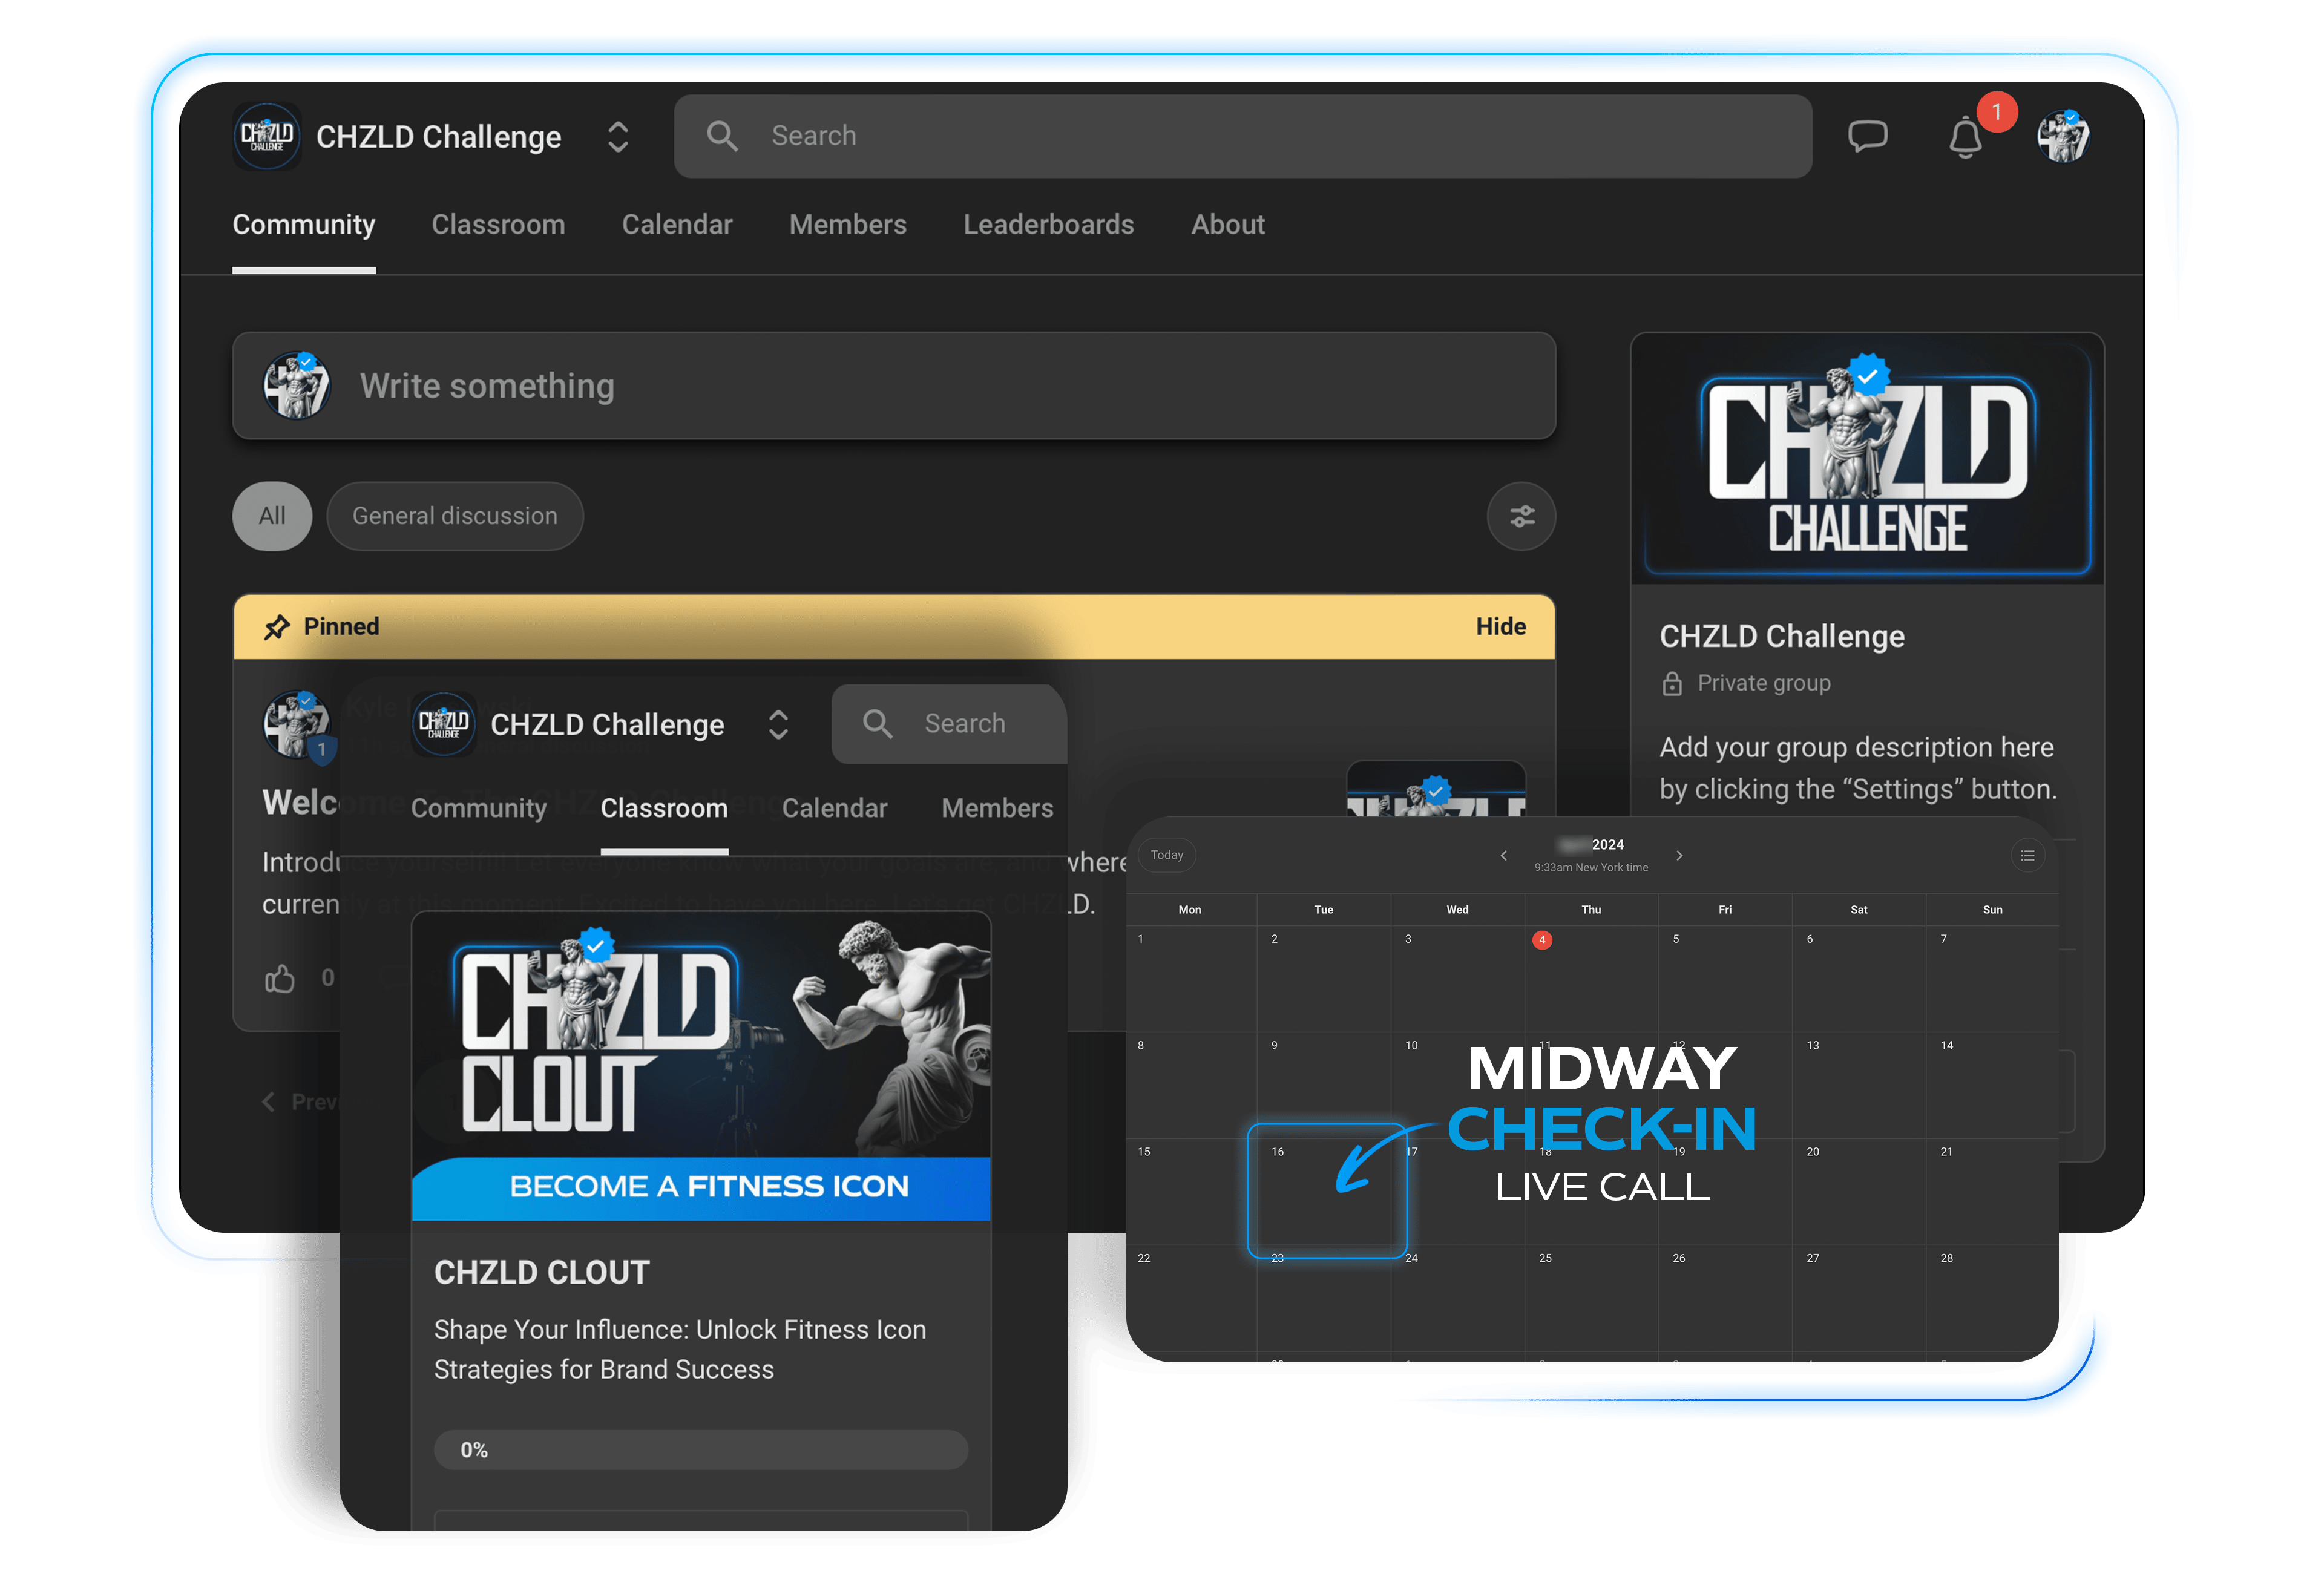Click the notifications bell icon
Screen dimensions: 2324x1585
click(1965, 138)
